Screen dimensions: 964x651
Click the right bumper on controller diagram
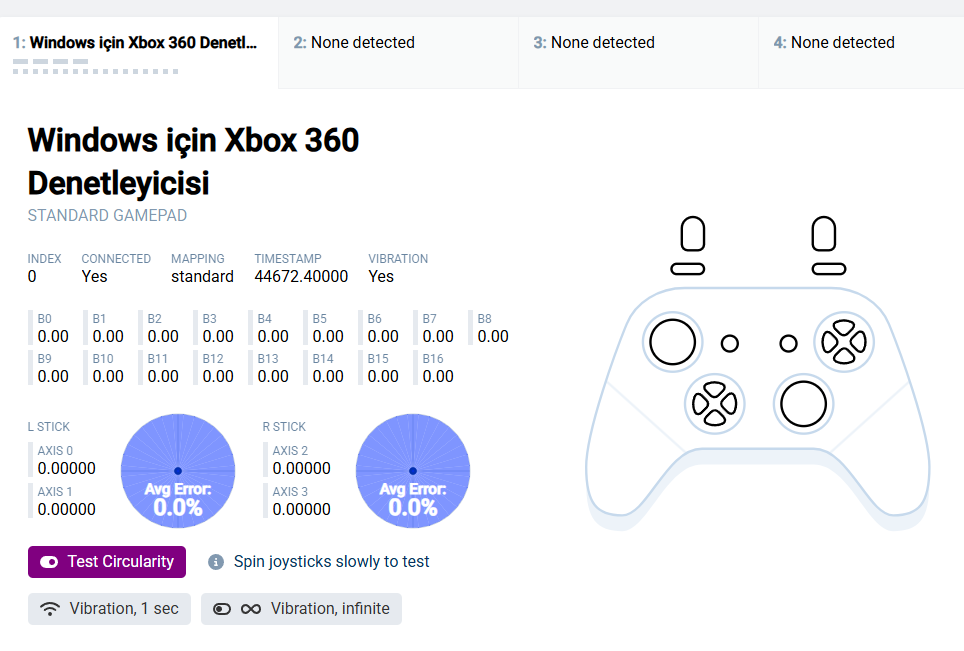829,269
